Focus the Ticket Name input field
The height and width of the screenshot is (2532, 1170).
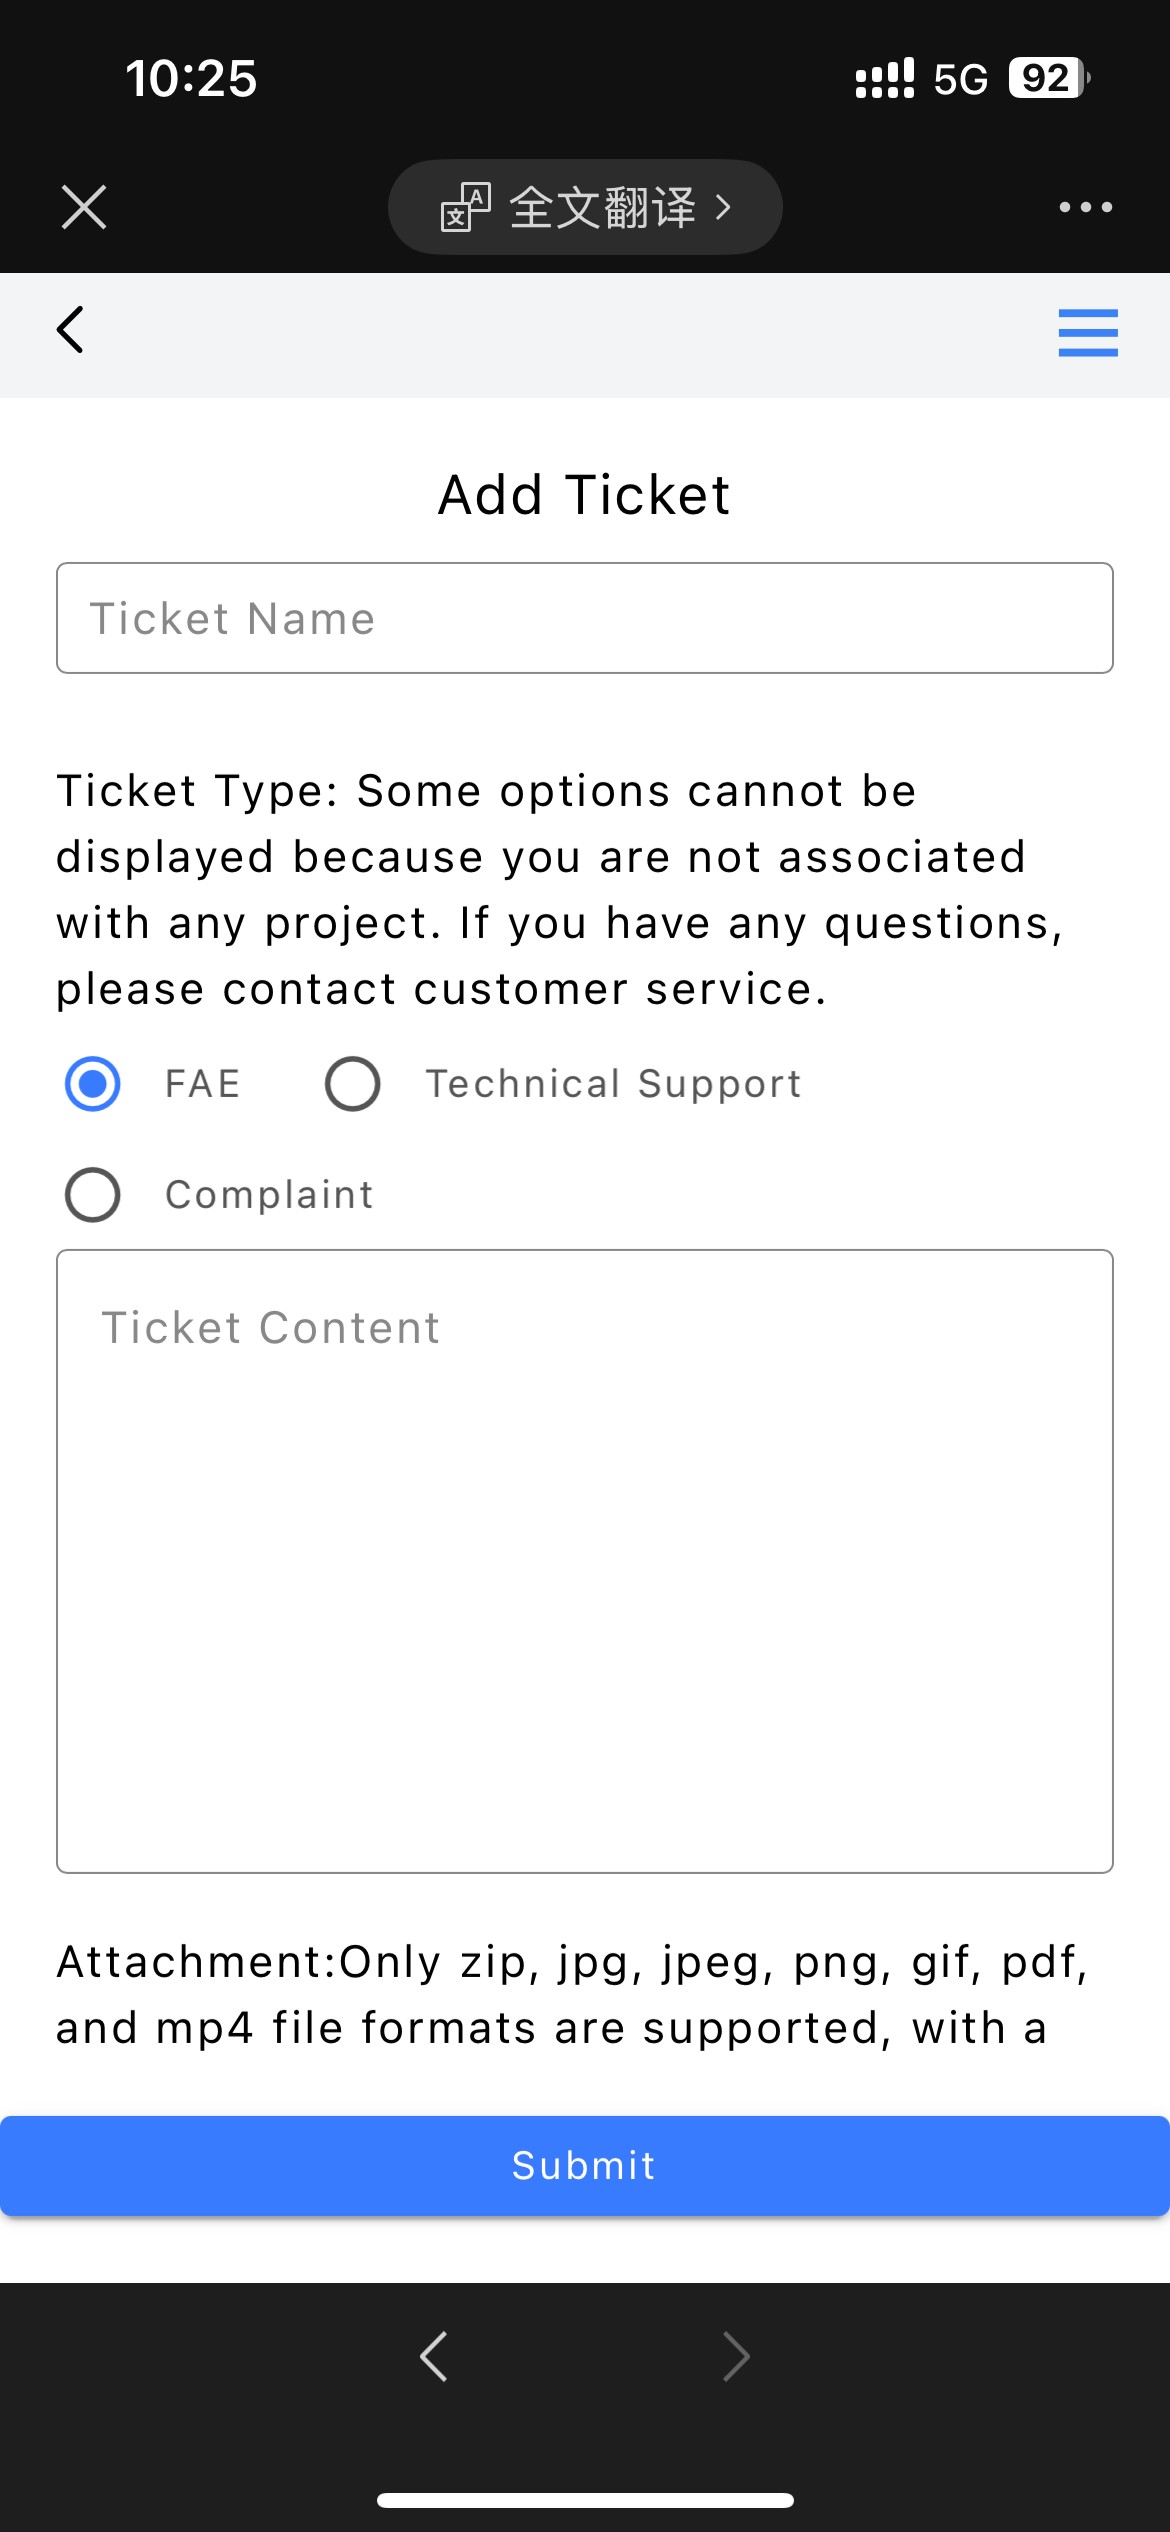point(585,618)
